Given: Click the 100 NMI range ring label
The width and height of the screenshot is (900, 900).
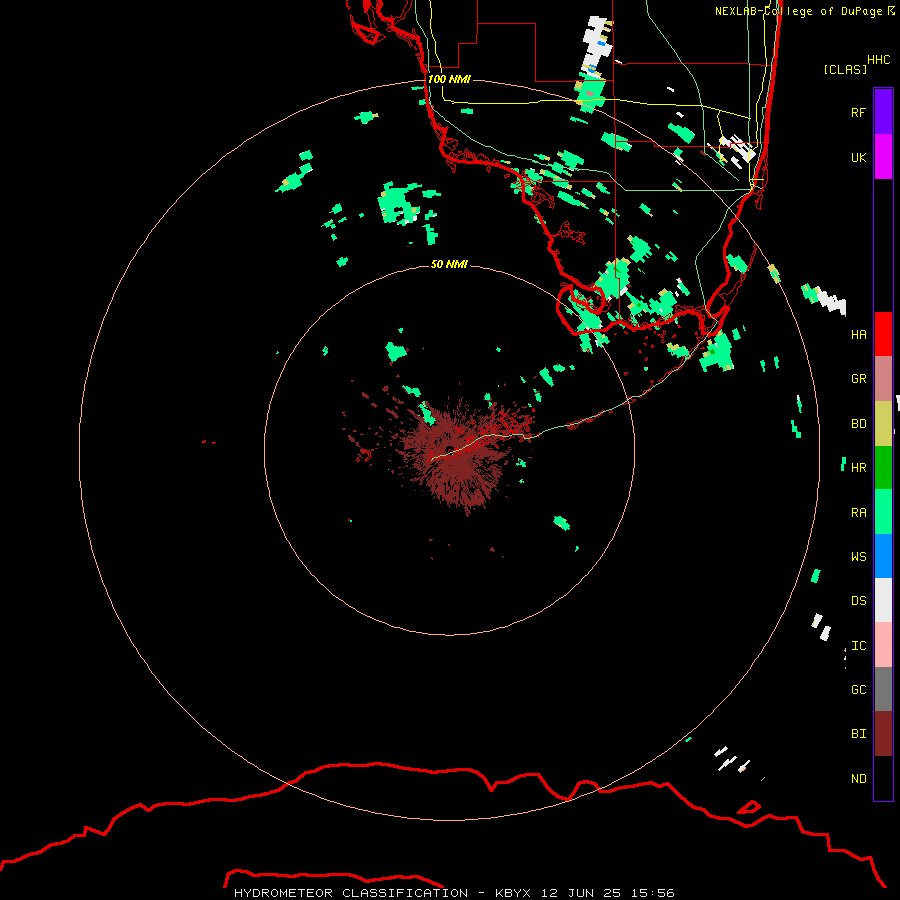Looking at the screenshot, I should [x=449, y=79].
